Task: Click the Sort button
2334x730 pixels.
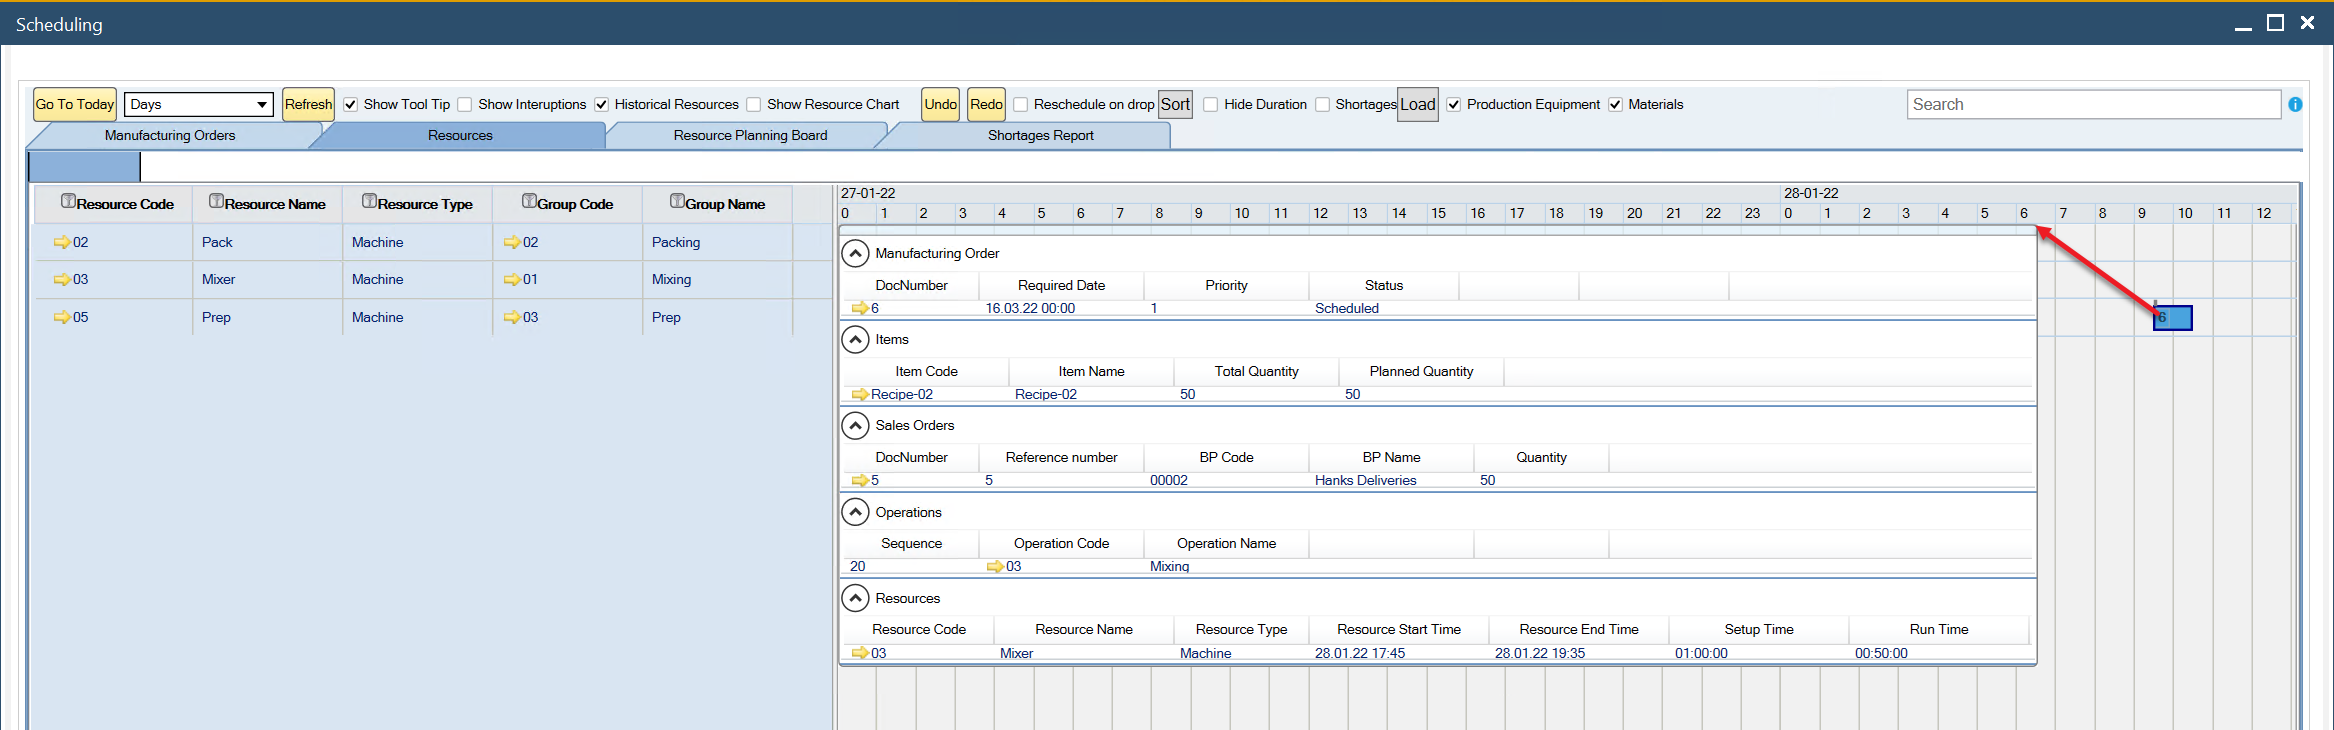Action: (1175, 104)
